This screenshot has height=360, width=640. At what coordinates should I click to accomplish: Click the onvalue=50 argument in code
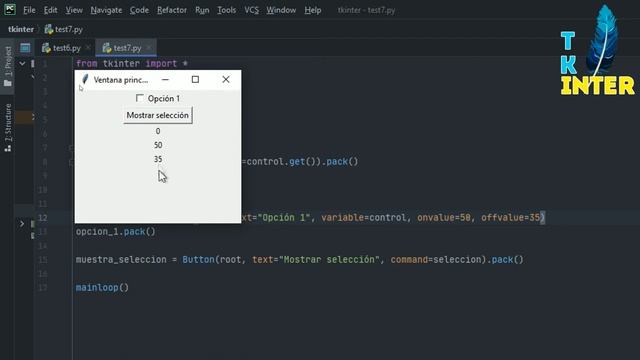click(x=444, y=218)
